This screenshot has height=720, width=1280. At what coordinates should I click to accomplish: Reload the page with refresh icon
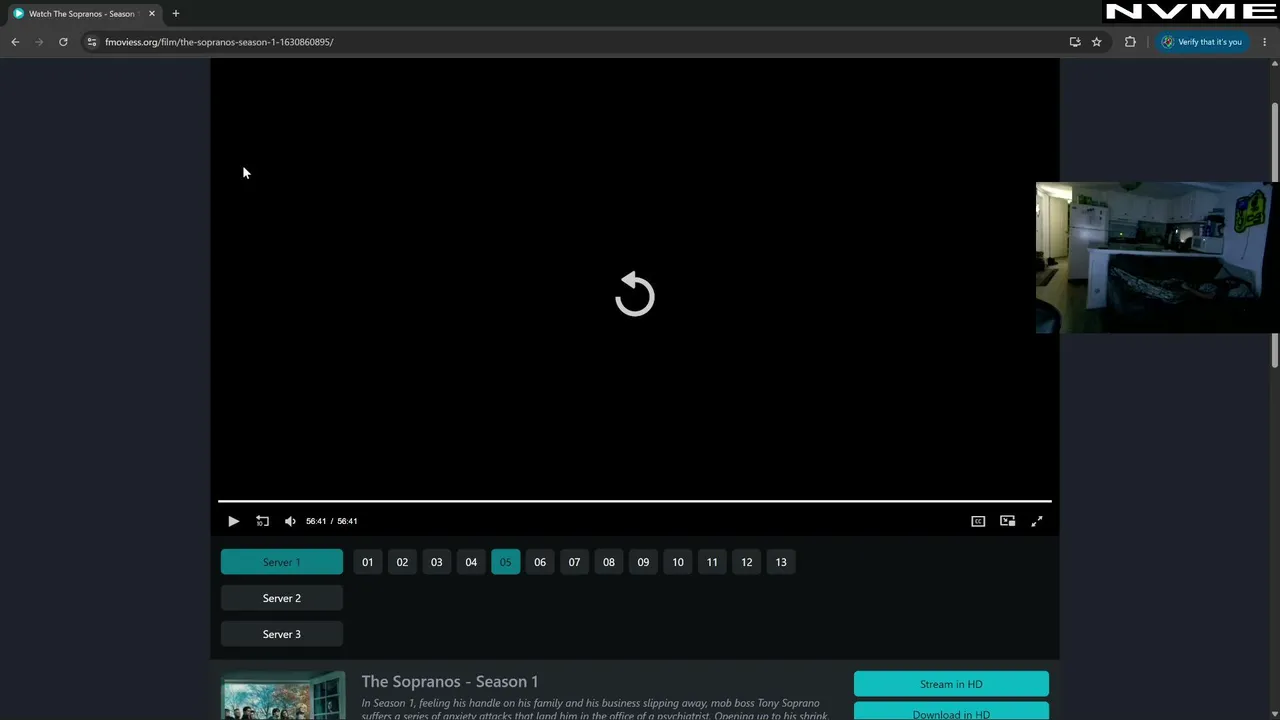pos(63,42)
